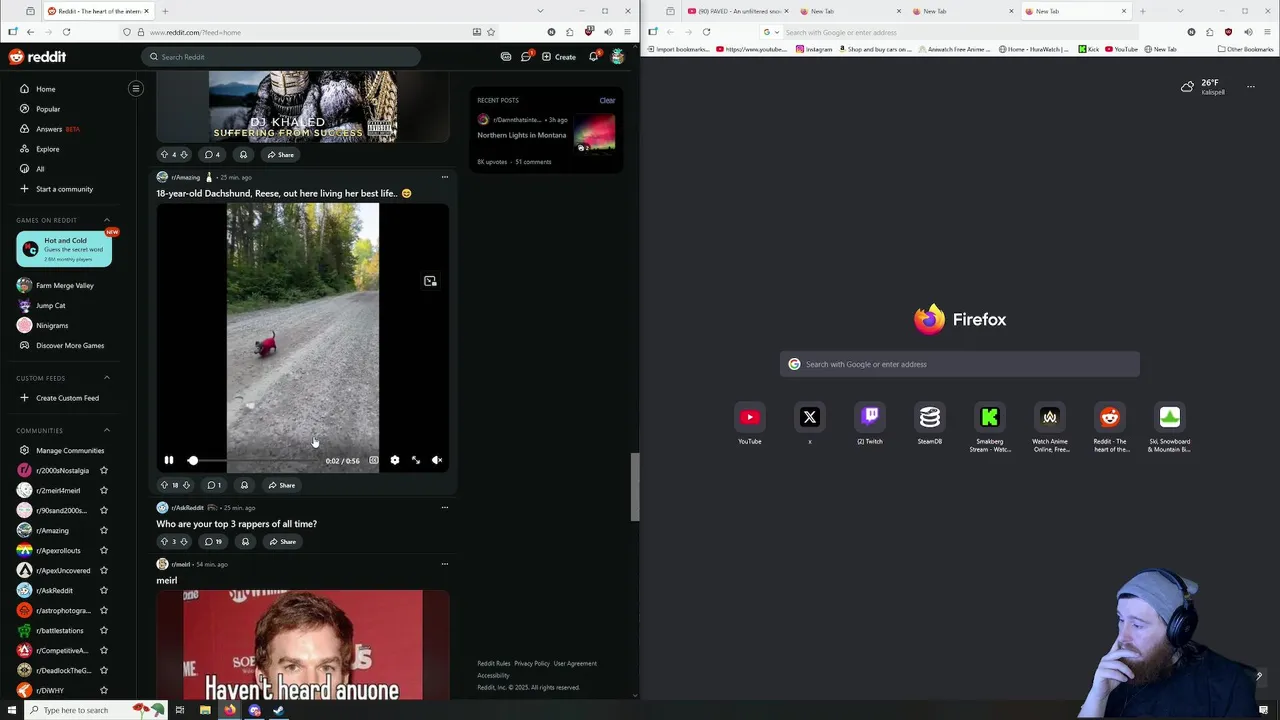The height and width of the screenshot is (720, 1280).
Task: Open Reddit chat icon in header
Action: (526, 57)
